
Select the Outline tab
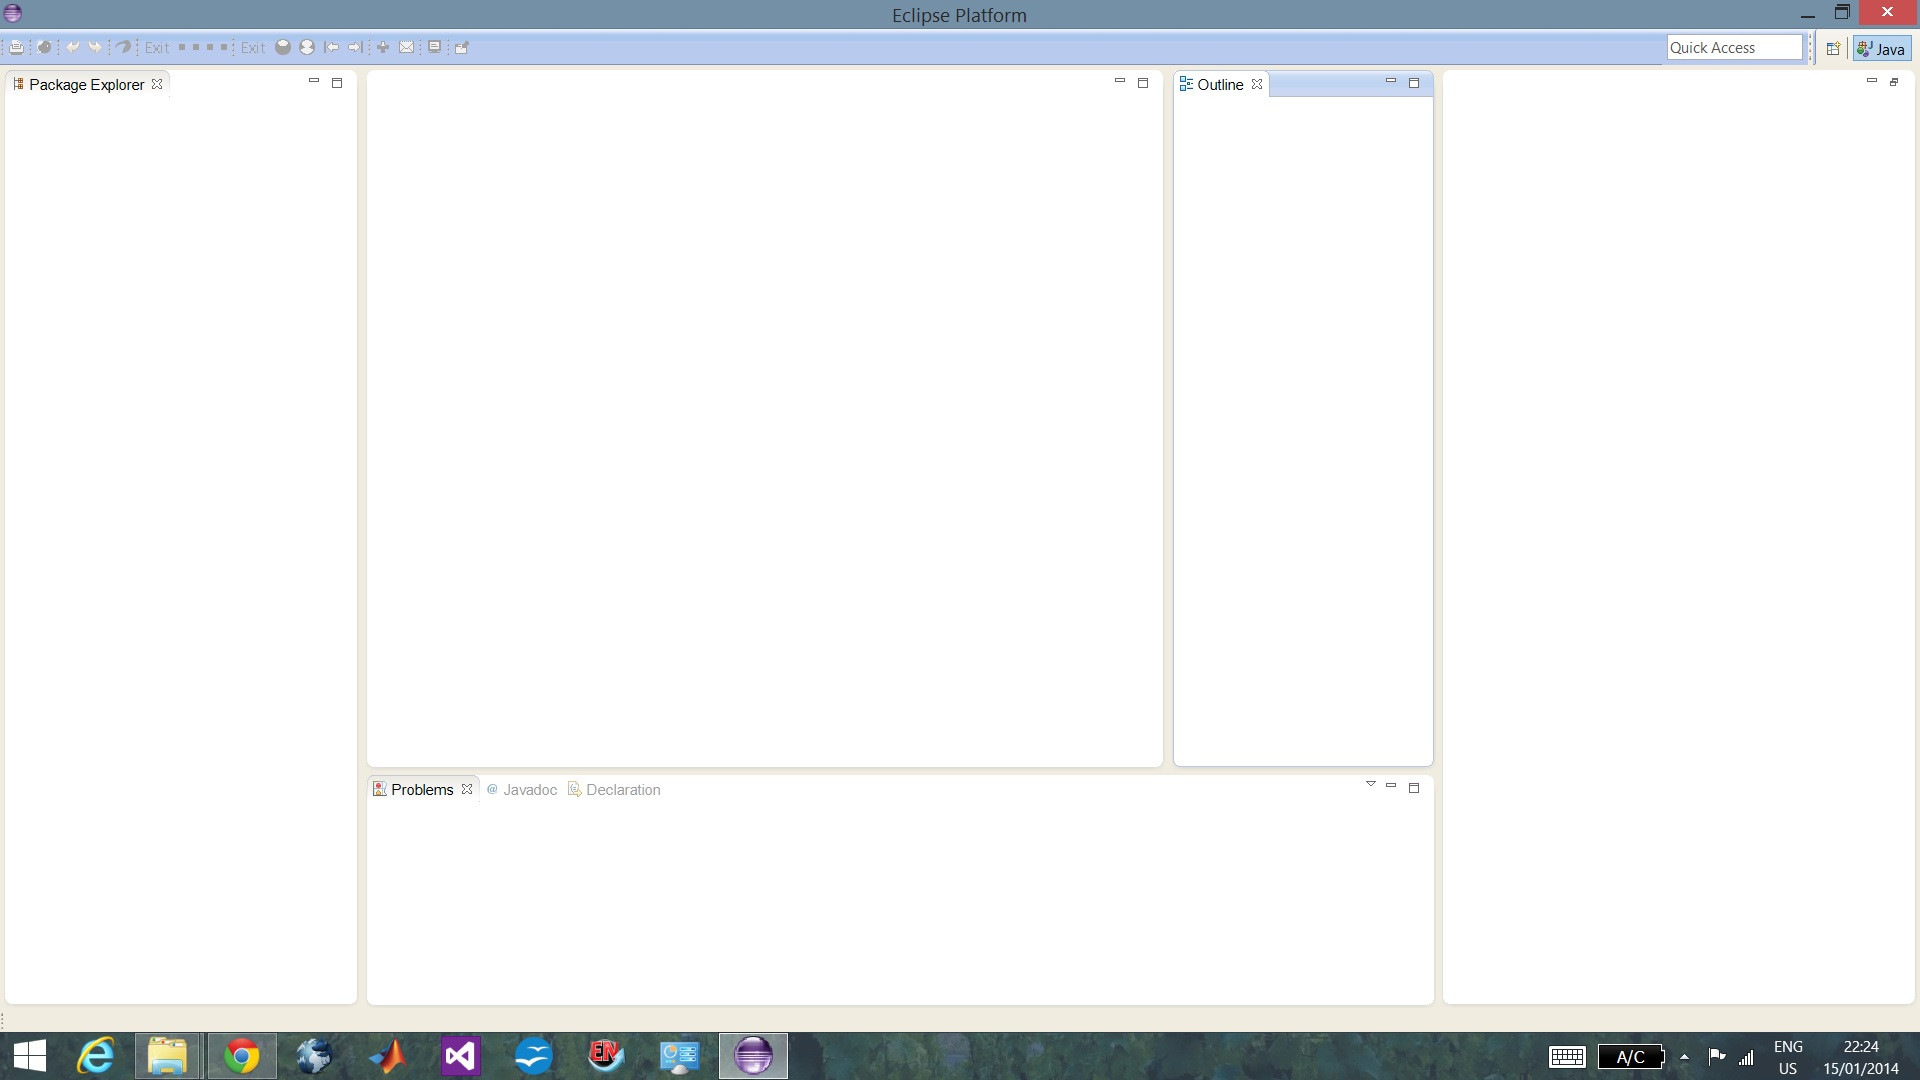[x=1219, y=85]
